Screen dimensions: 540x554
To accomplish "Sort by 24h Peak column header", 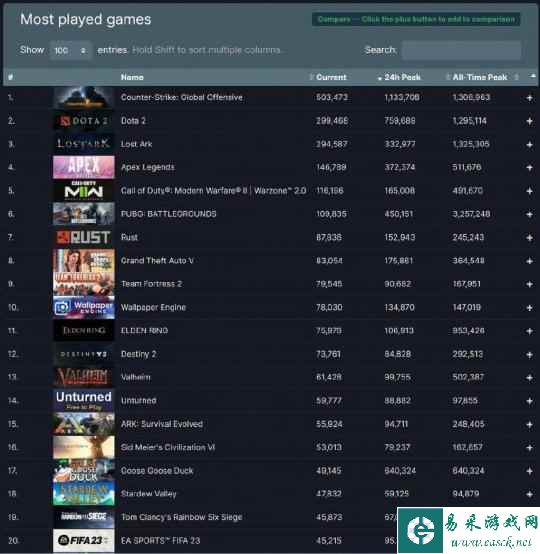I will 402,77.
